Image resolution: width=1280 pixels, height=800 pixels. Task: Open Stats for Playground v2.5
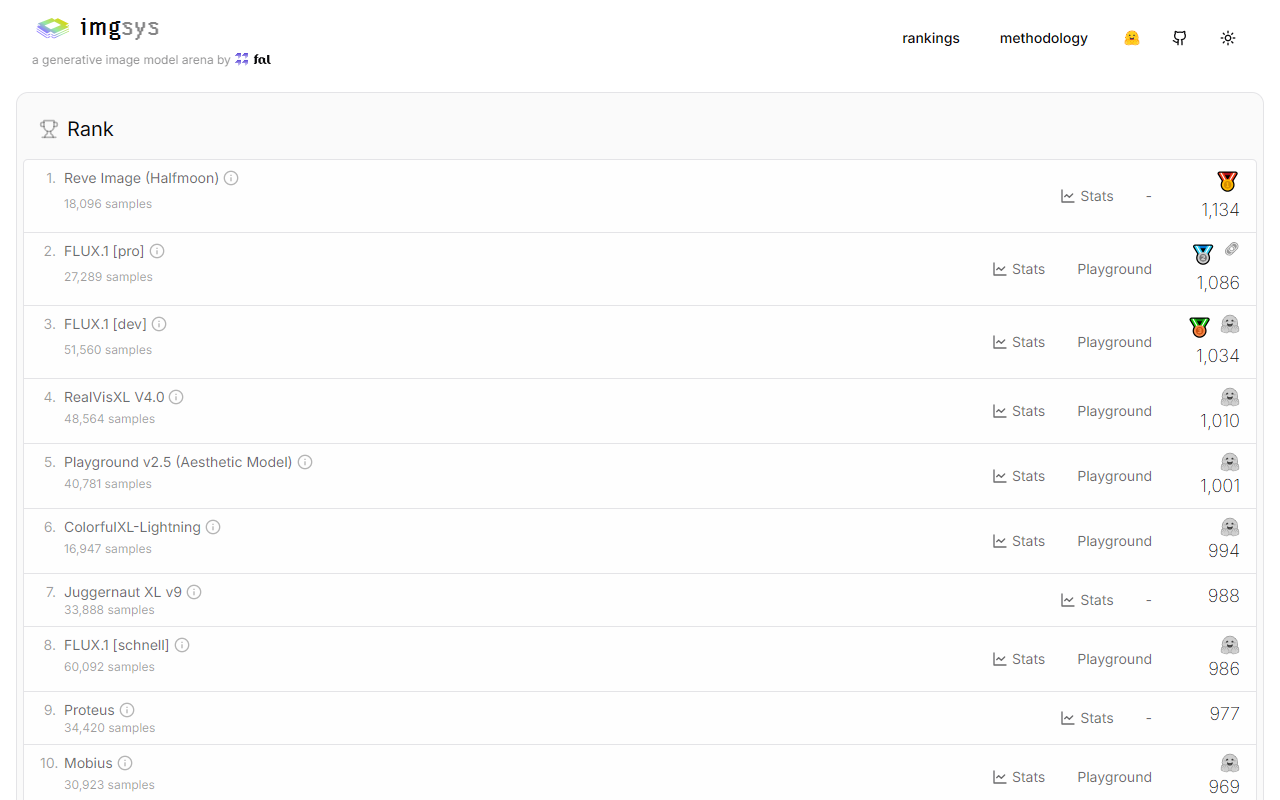point(1019,476)
